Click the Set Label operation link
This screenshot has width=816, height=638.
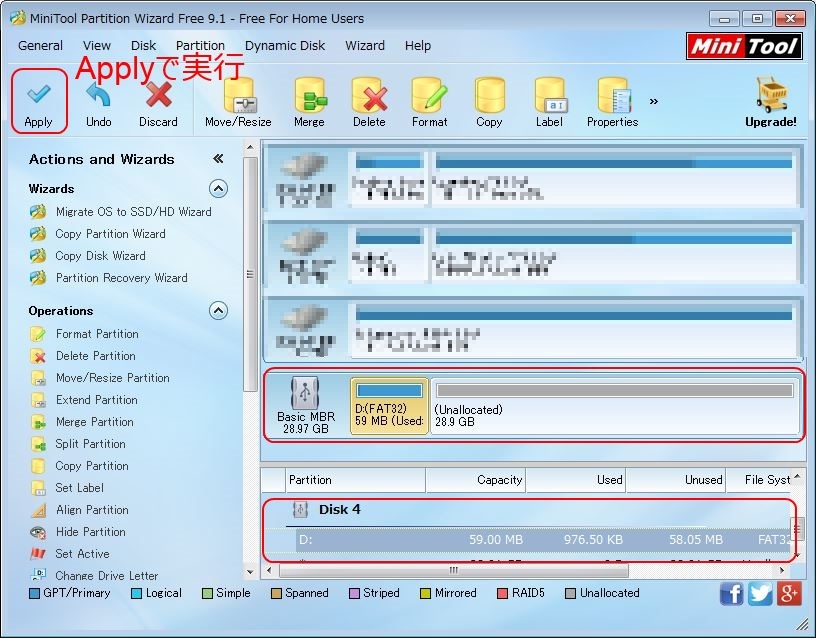click(80, 488)
